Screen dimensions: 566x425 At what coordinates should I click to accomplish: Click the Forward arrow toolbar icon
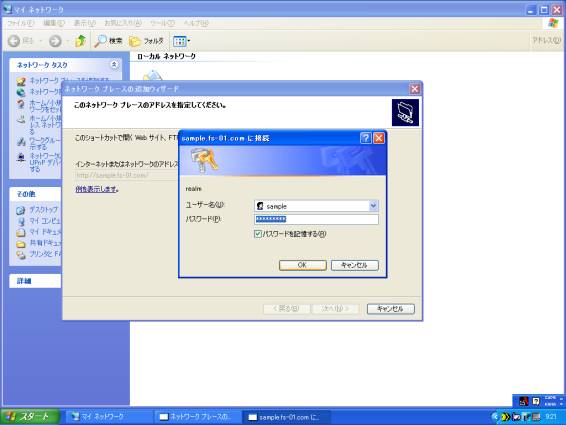(55, 41)
